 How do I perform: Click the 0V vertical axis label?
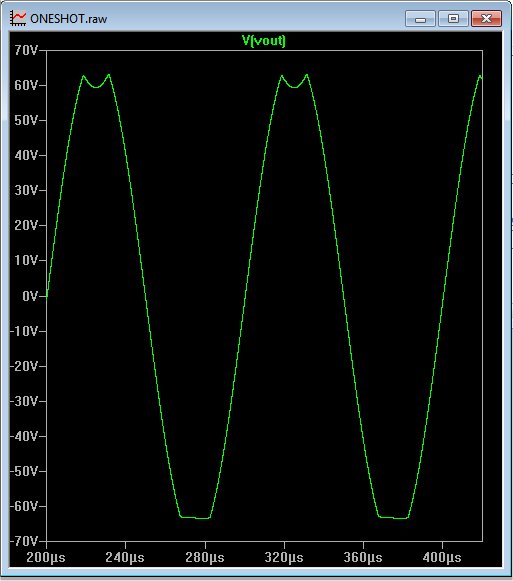point(30,296)
